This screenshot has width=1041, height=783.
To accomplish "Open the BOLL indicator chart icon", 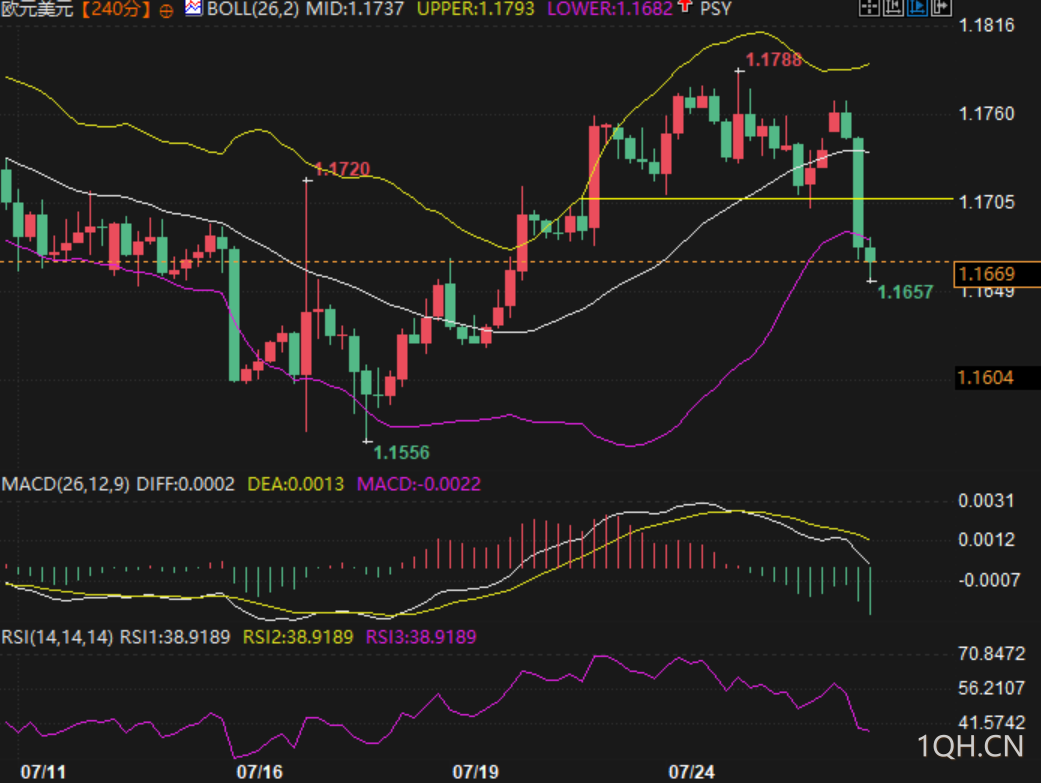I will [193, 8].
